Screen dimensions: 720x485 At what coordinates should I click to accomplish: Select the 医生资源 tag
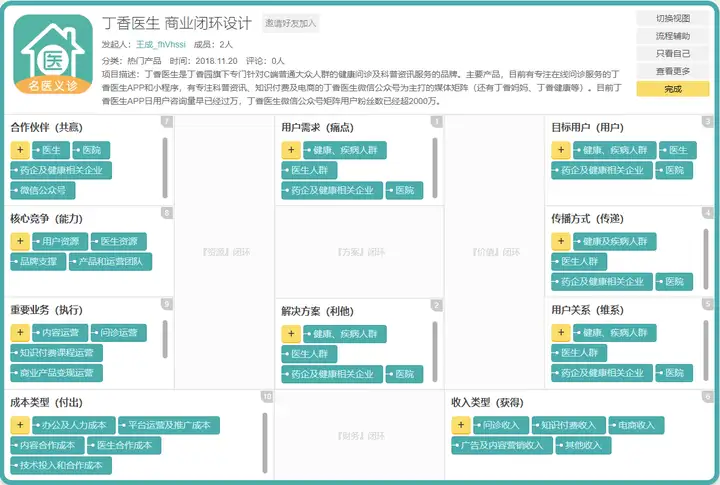118,242
